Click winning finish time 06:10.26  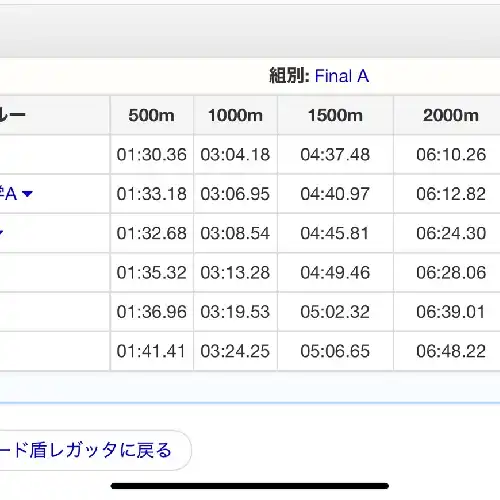[x=451, y=155]
